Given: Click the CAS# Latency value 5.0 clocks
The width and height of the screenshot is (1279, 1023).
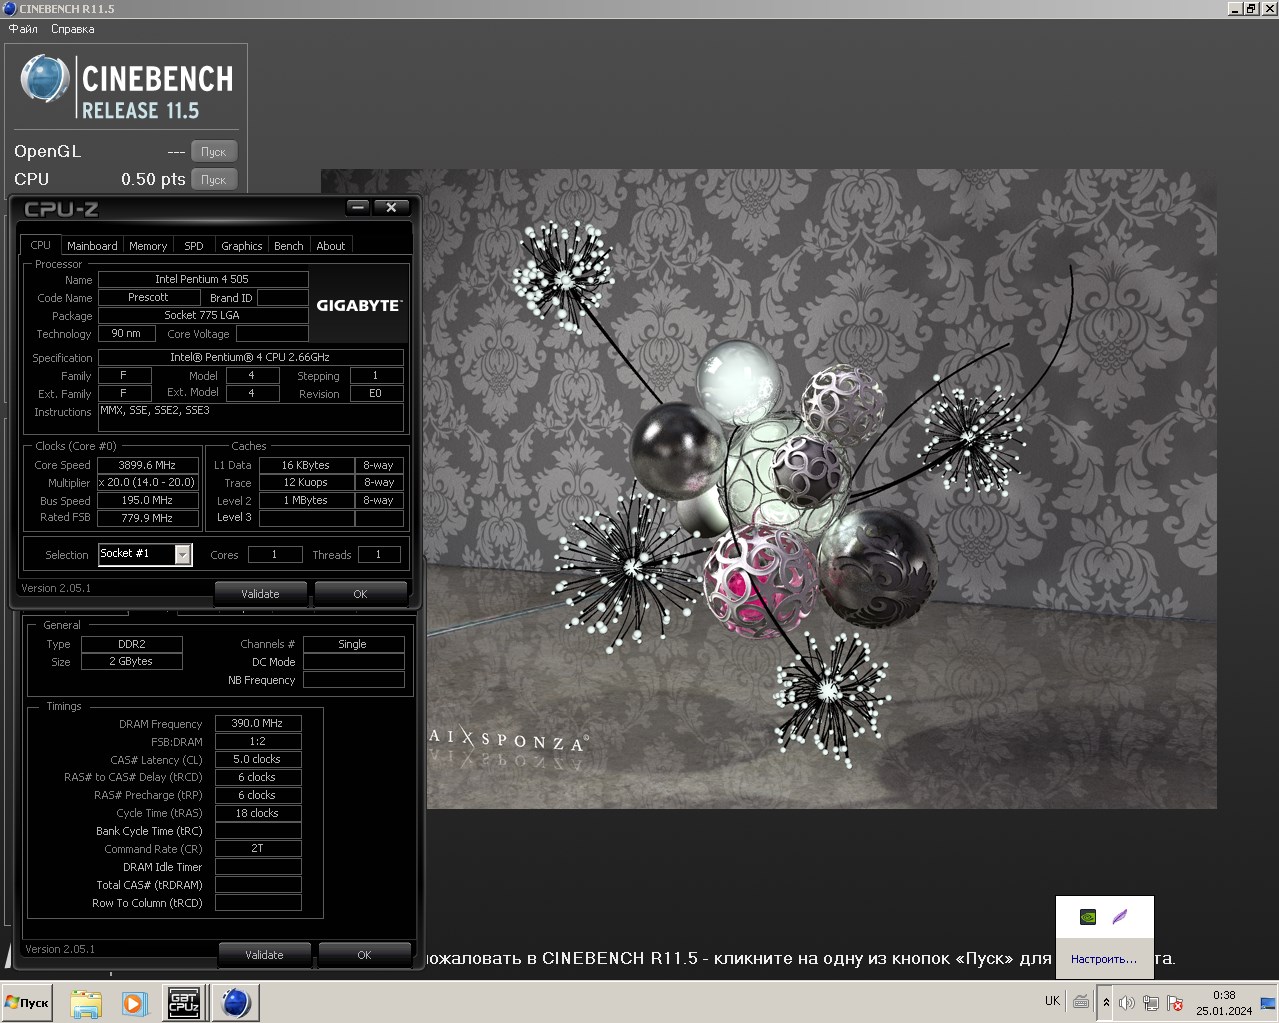Looking at the screenshot, I should tap(258, 759).
